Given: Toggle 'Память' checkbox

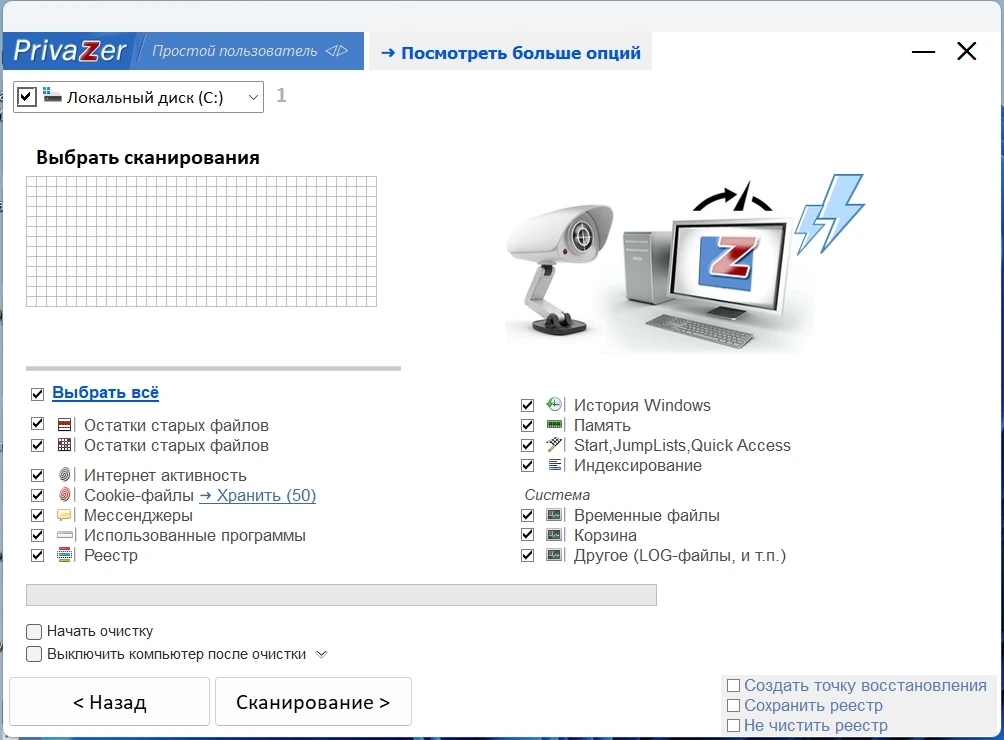Looking at the screenshot, I should coord(528,425).
